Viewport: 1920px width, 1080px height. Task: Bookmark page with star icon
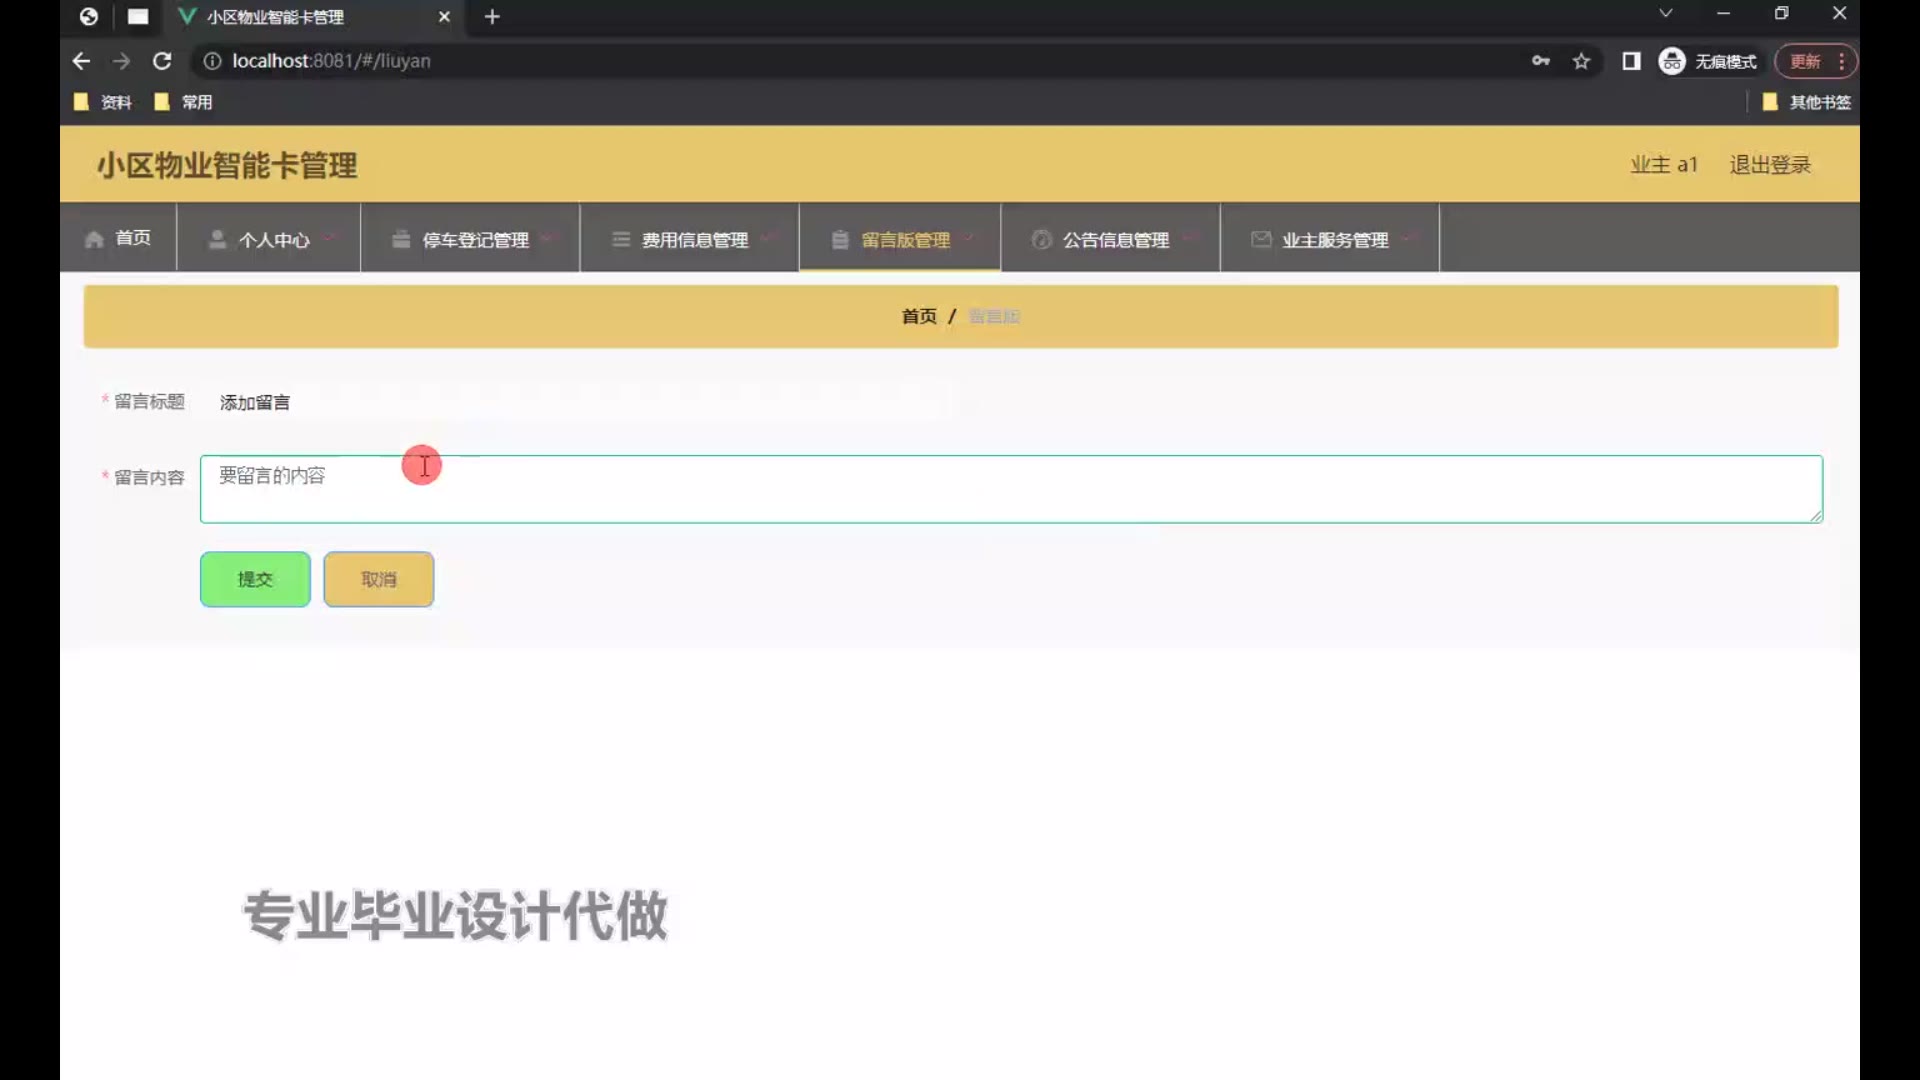coord(1581,61)
